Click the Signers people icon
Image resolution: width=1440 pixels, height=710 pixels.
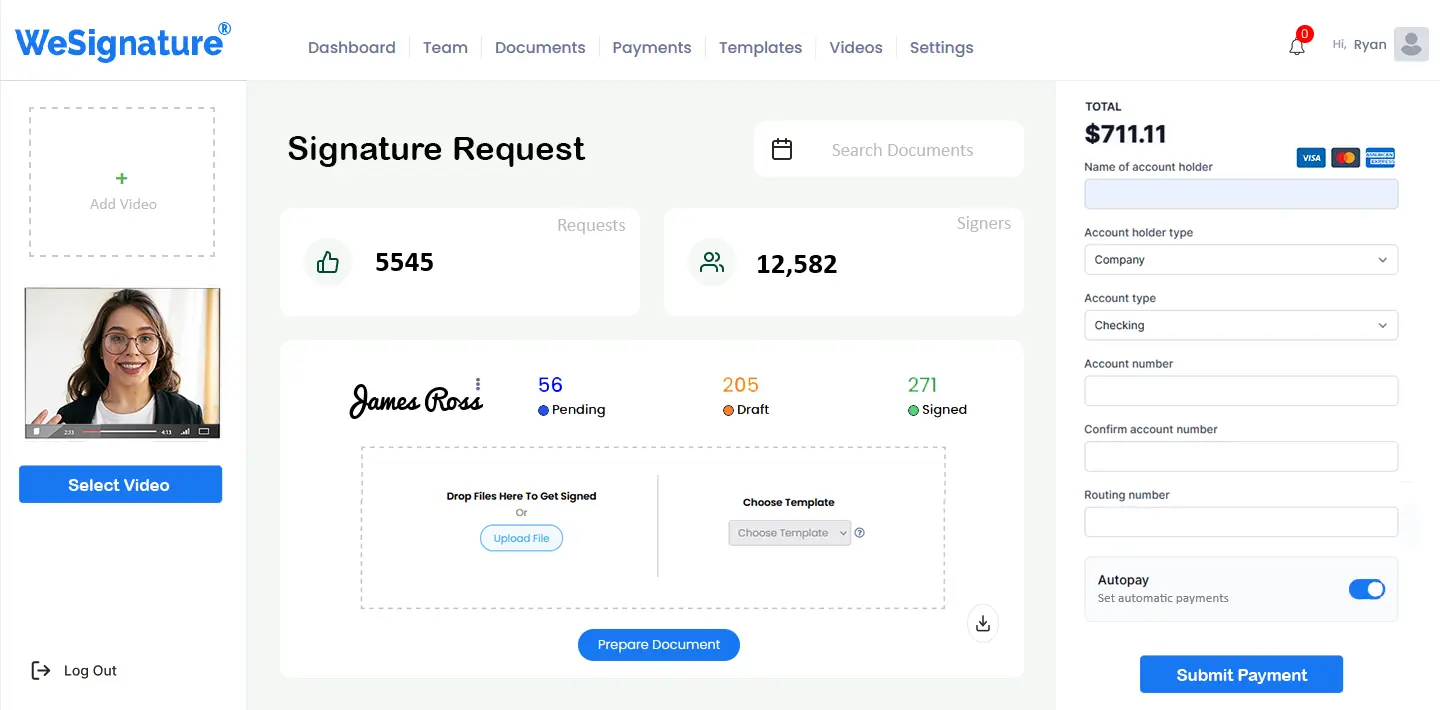pyautogui.click(x=712, y=263)
